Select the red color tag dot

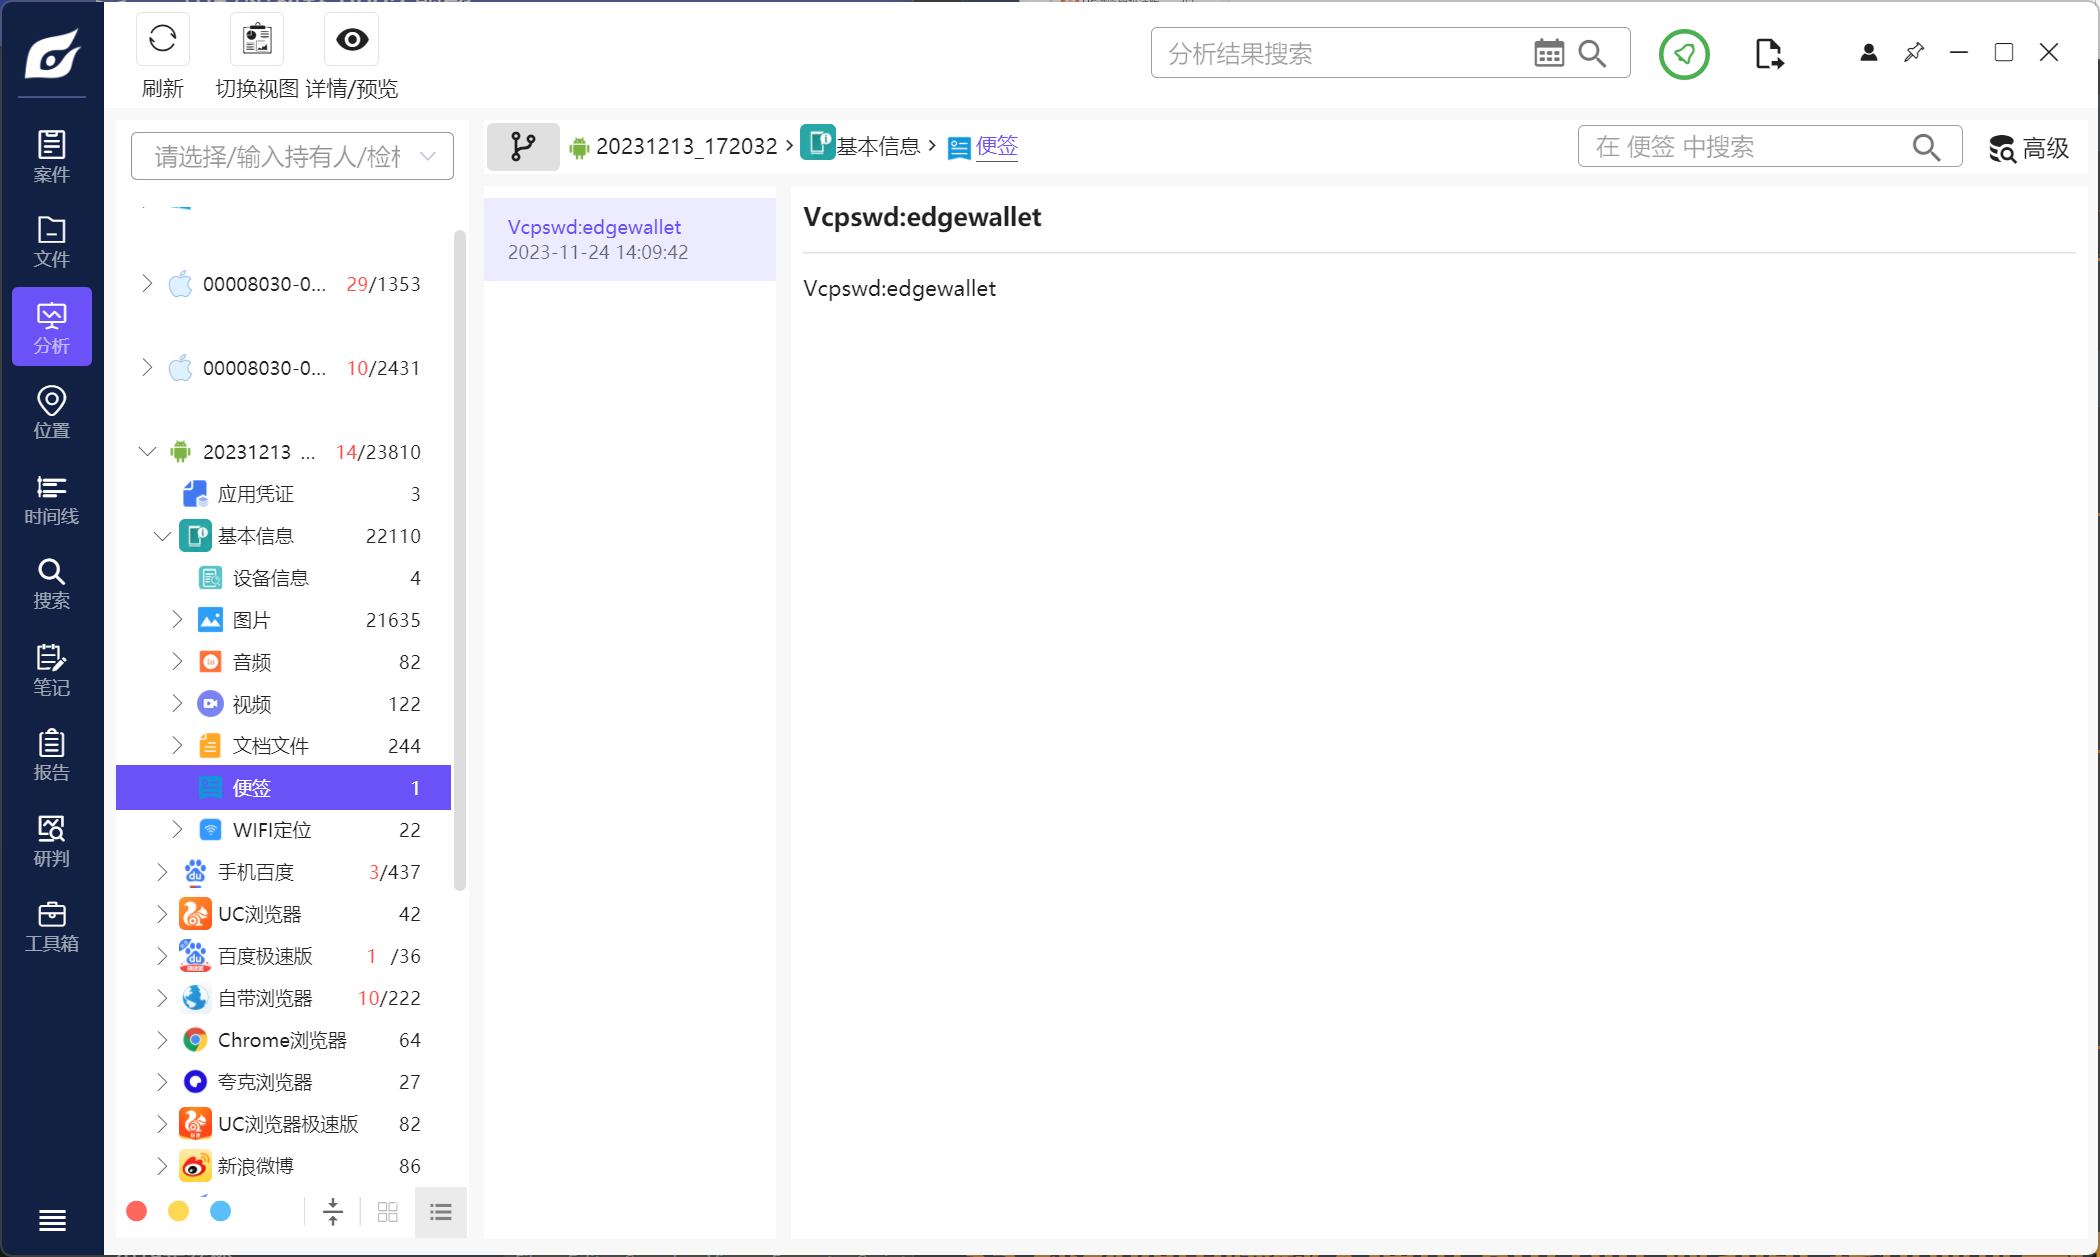pos(137,1212)
